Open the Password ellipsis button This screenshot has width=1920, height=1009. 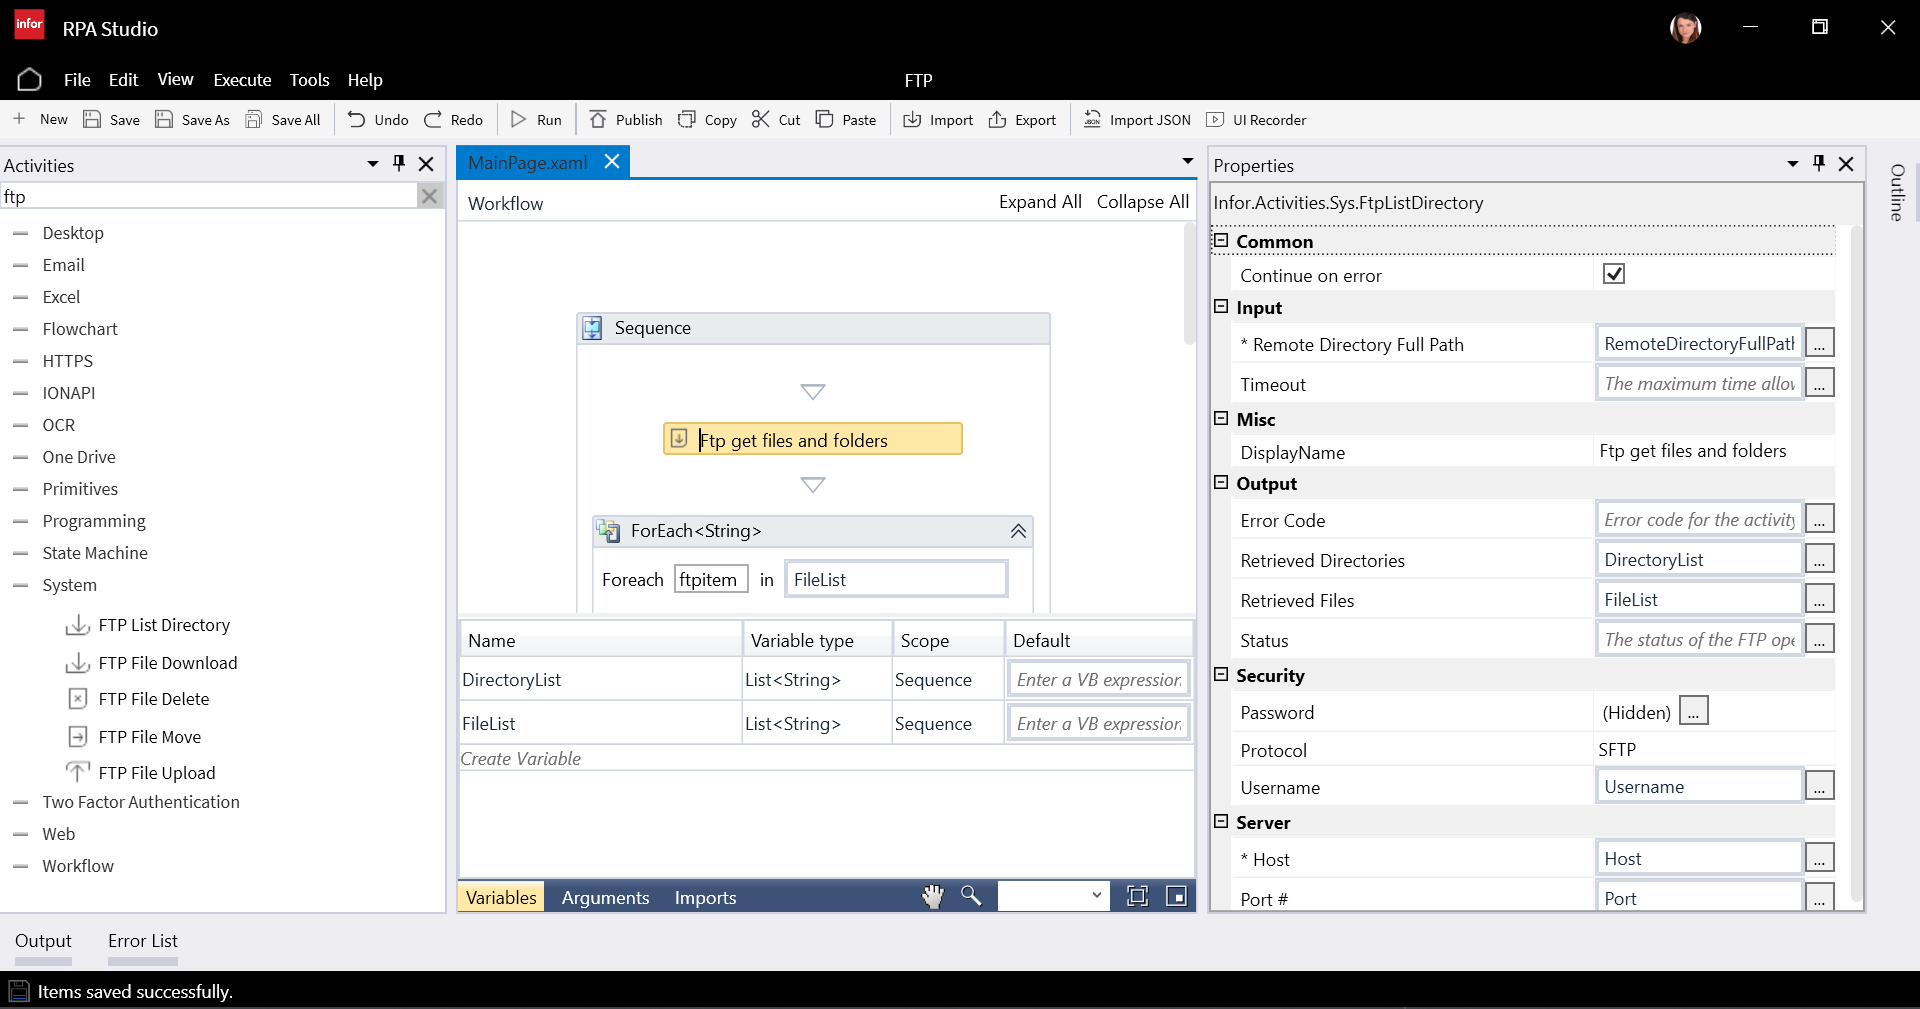click(1693, 712)
